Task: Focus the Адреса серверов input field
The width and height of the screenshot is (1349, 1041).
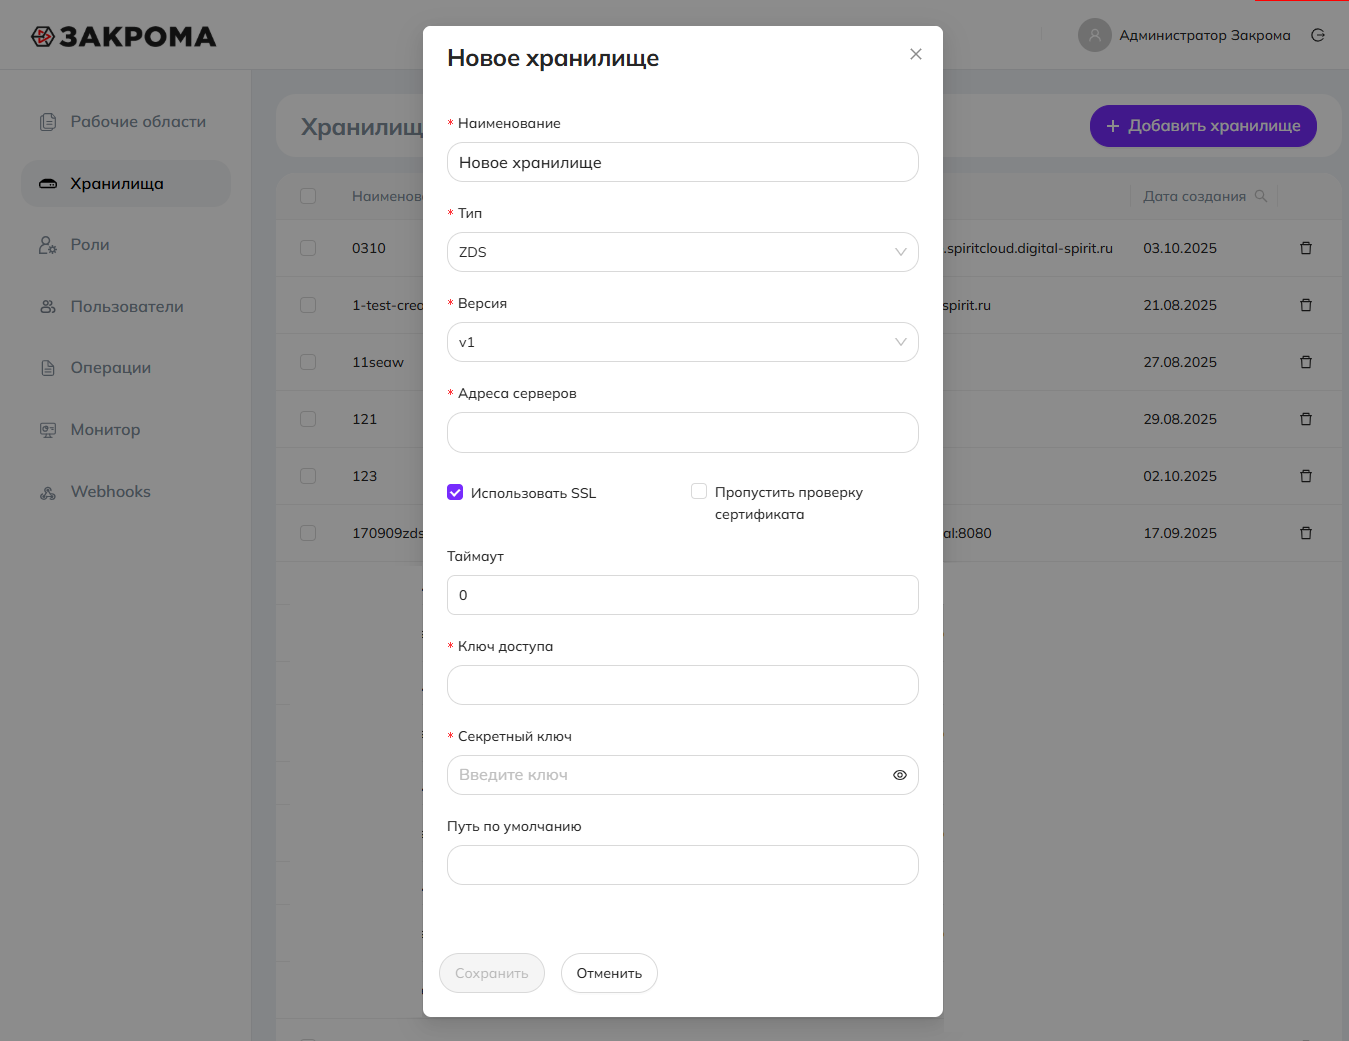Action: click(682, 433)
